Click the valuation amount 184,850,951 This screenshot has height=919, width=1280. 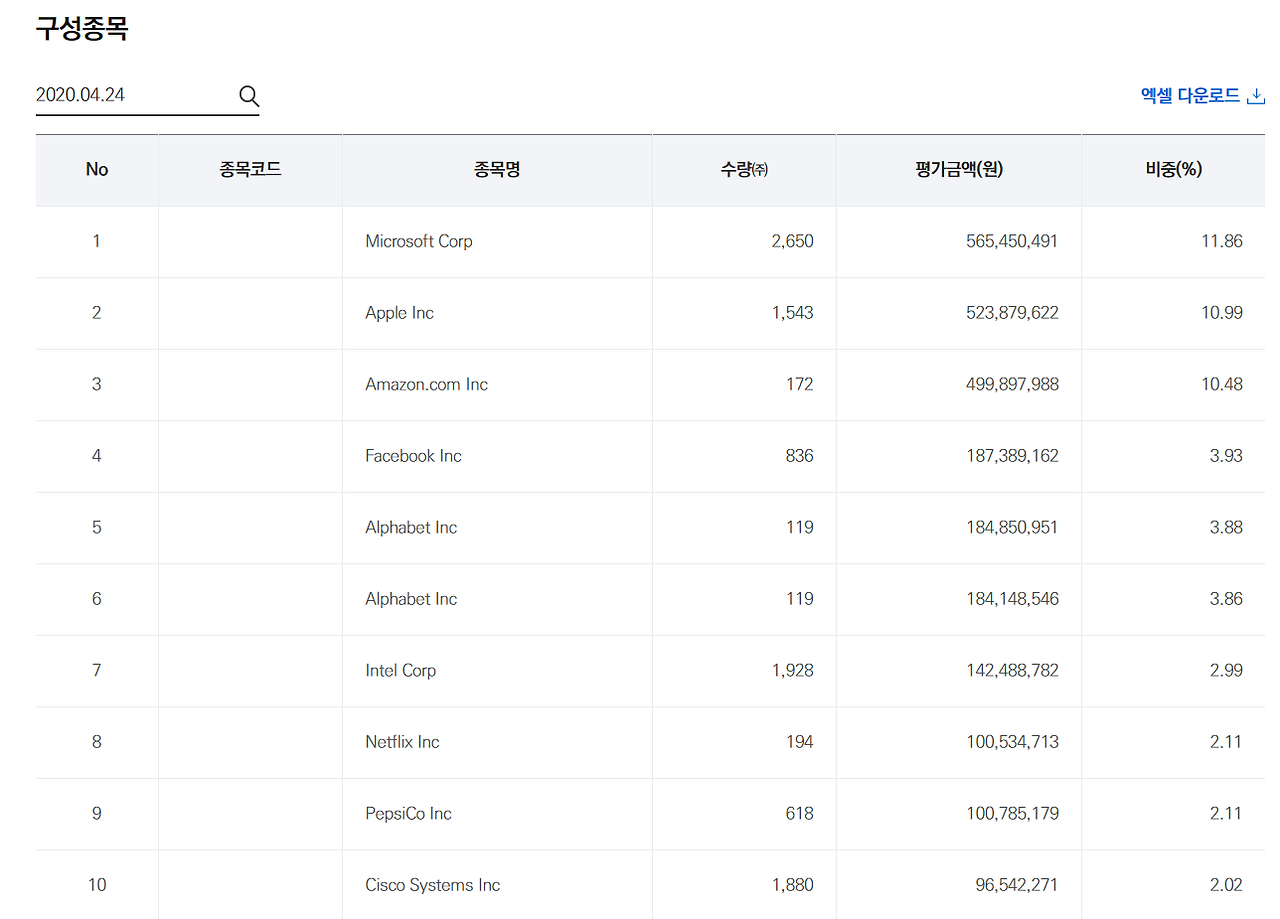pyautogui.click(x=1013, y=527)
